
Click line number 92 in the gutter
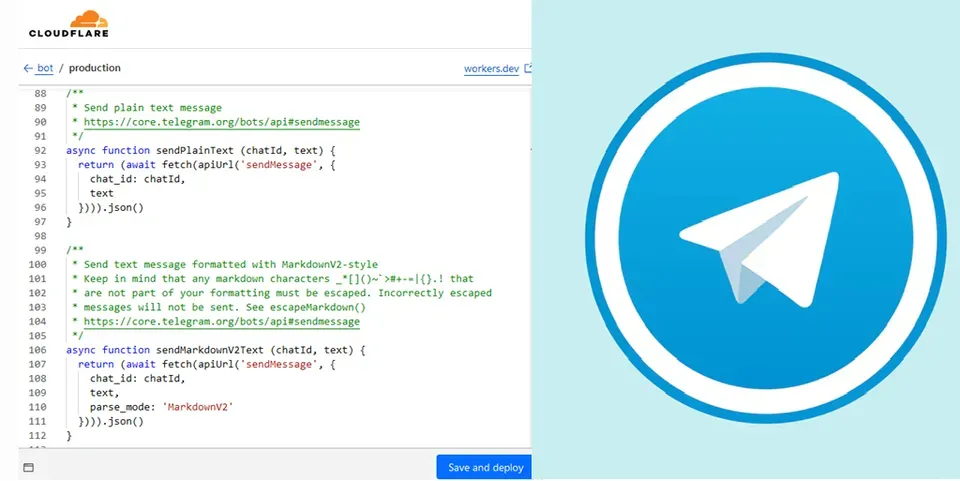click(x=38, y=151)
